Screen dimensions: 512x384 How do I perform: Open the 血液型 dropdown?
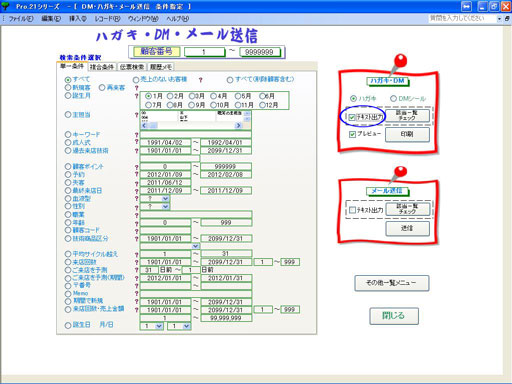[166, 199]
